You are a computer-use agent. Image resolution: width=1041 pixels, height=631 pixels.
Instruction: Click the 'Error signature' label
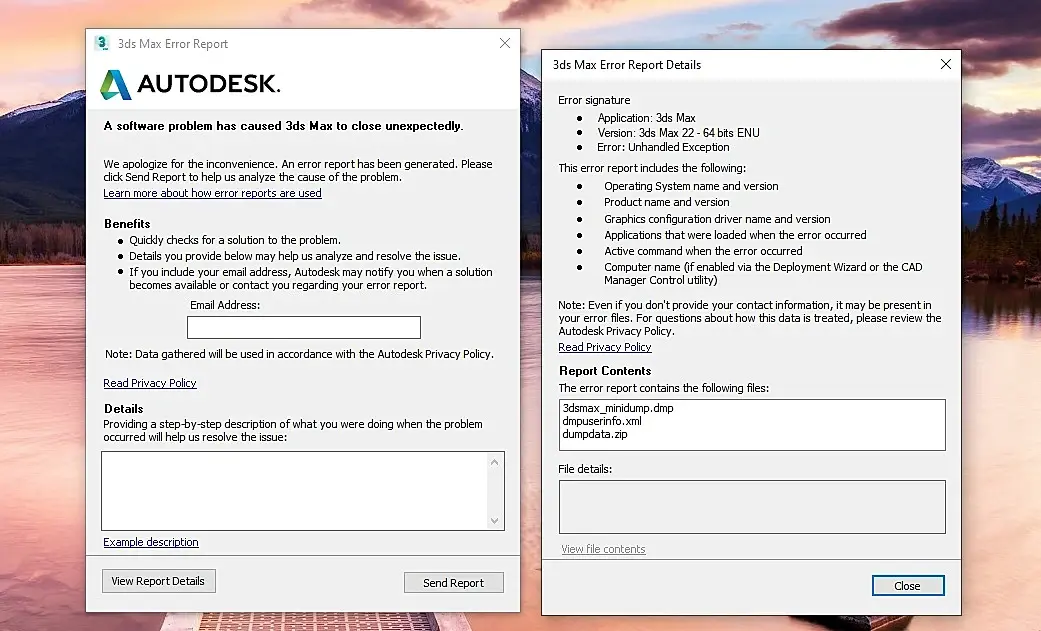click(x=594, y=100)
